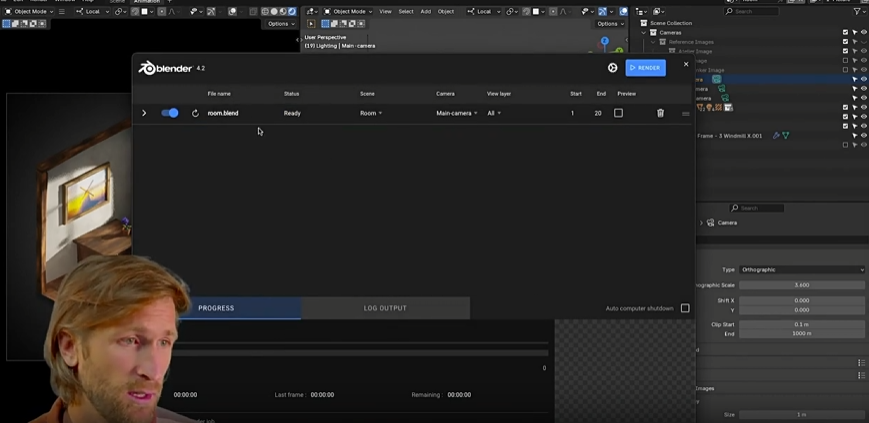Check the Auto computer shutdown box
The width and height of the screenshot is (869, 423).
(685, 308)
